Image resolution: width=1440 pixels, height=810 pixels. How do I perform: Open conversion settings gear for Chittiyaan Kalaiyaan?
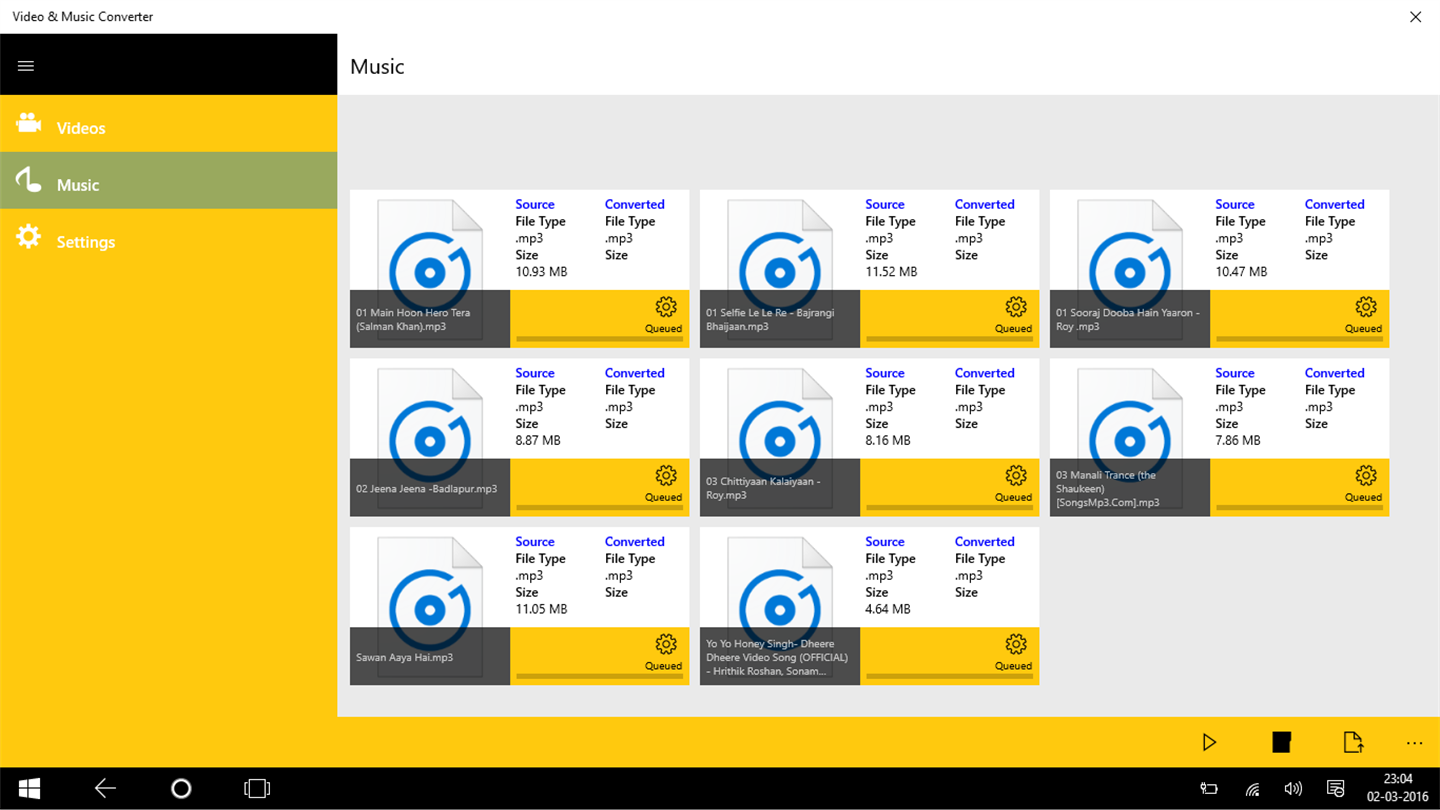(x=1016, y=476)
